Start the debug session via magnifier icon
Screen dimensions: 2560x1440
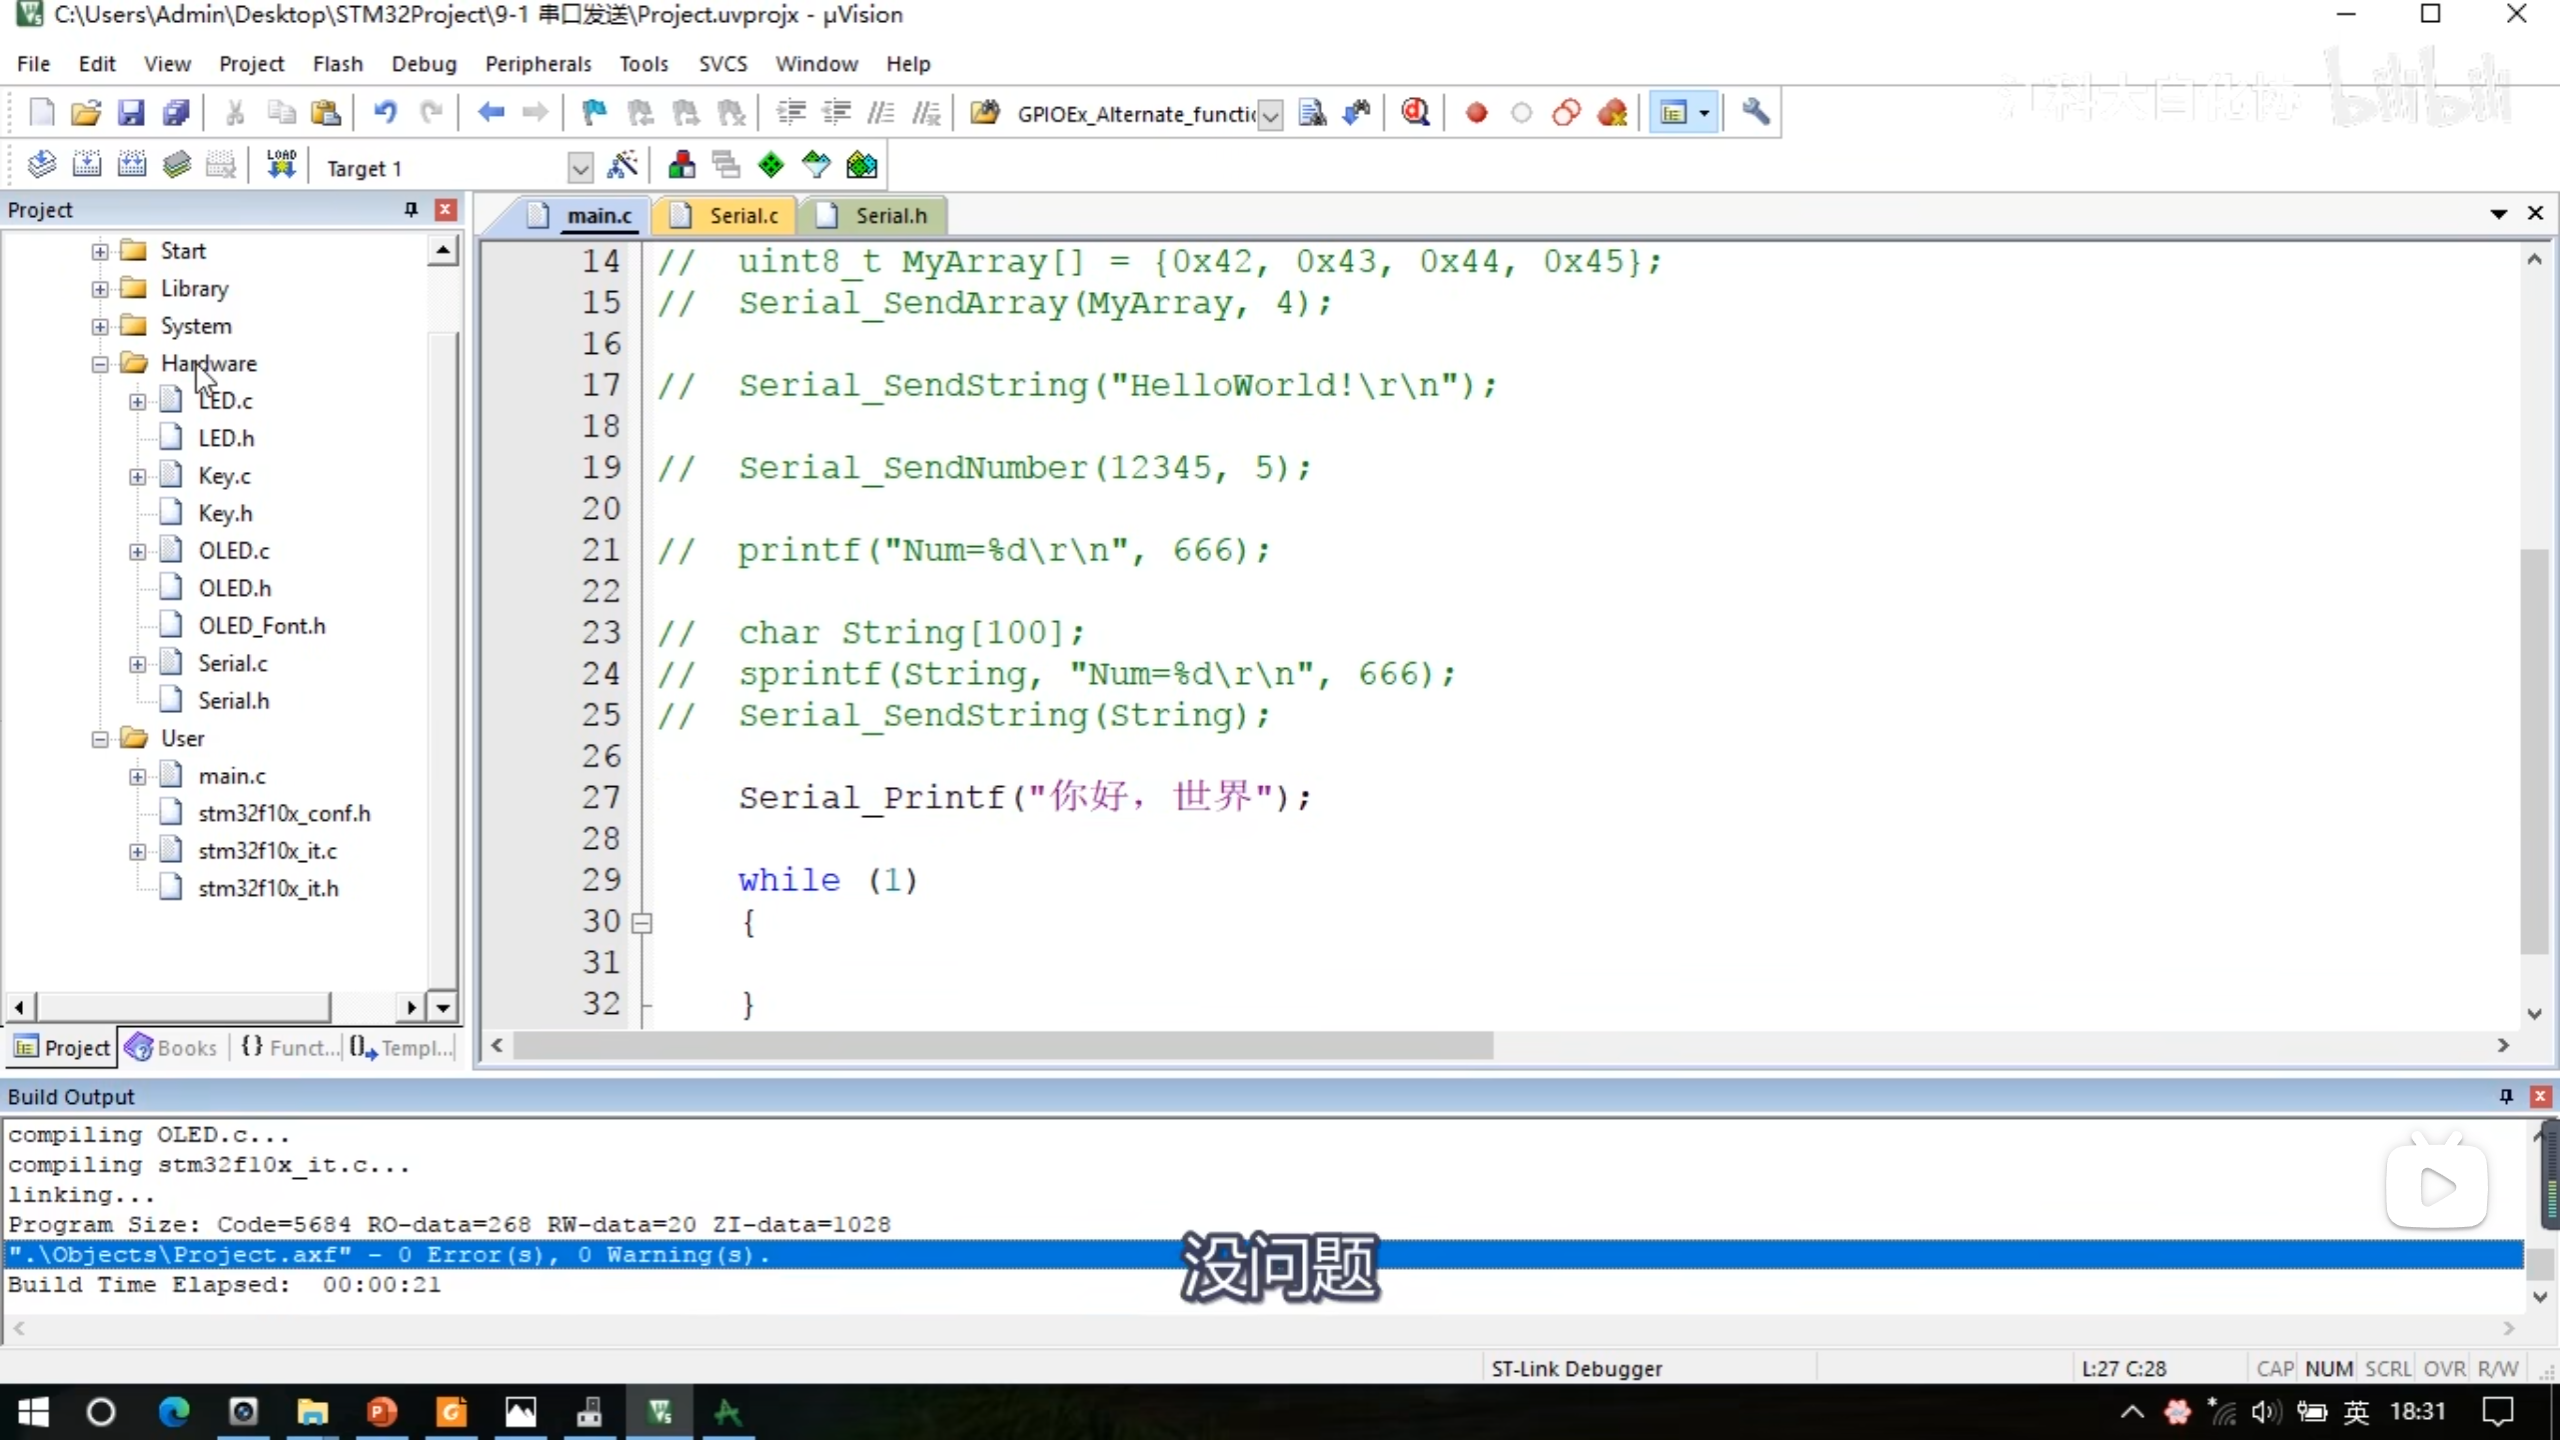(1415, 112)
